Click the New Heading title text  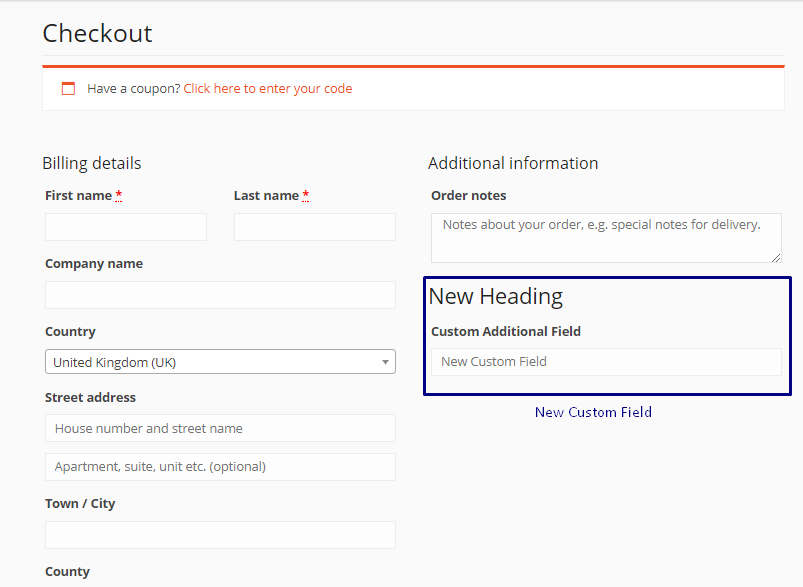pos(496,297)
